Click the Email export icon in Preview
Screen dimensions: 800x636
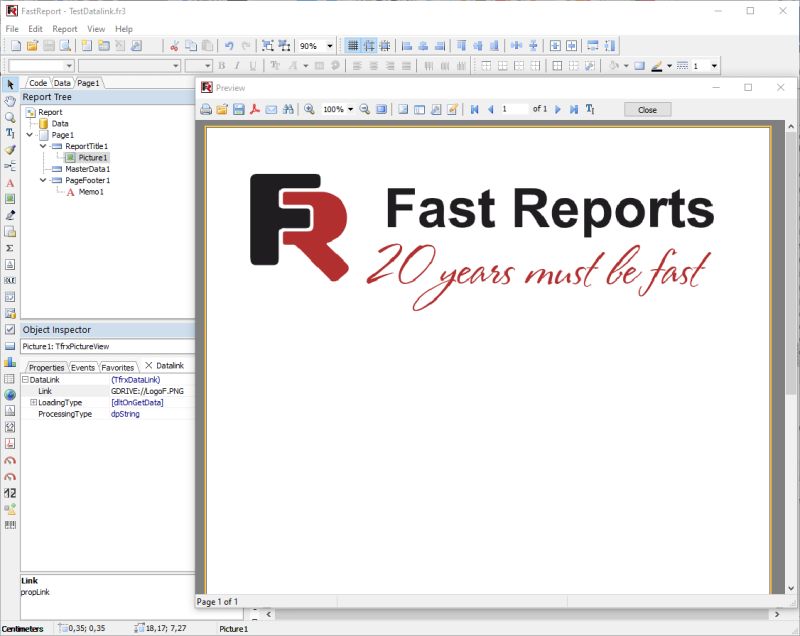click(269, 110)
